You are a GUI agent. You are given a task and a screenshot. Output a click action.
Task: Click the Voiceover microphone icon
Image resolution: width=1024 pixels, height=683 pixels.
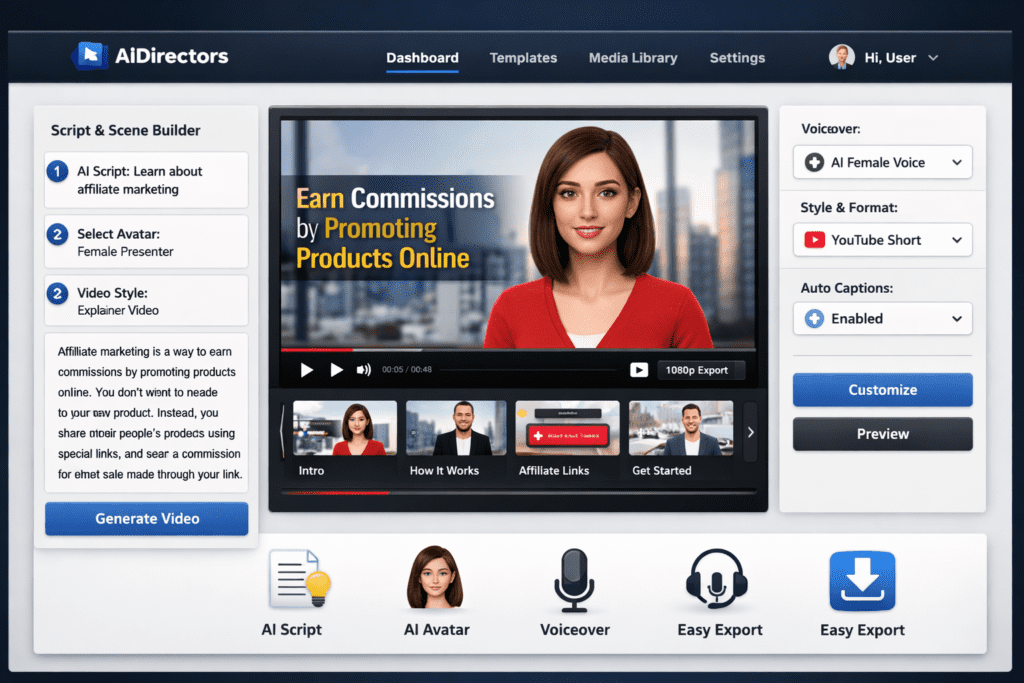574,580
